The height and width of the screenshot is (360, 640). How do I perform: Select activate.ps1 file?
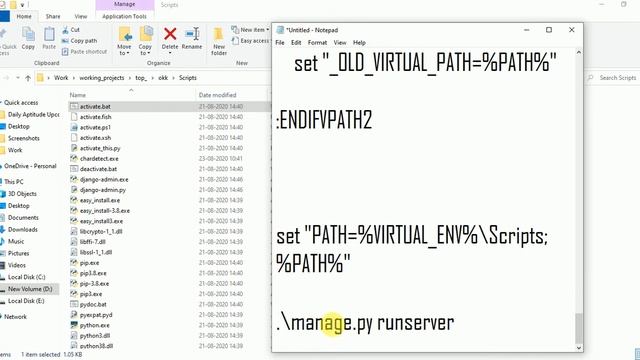(x=95, y=127)
